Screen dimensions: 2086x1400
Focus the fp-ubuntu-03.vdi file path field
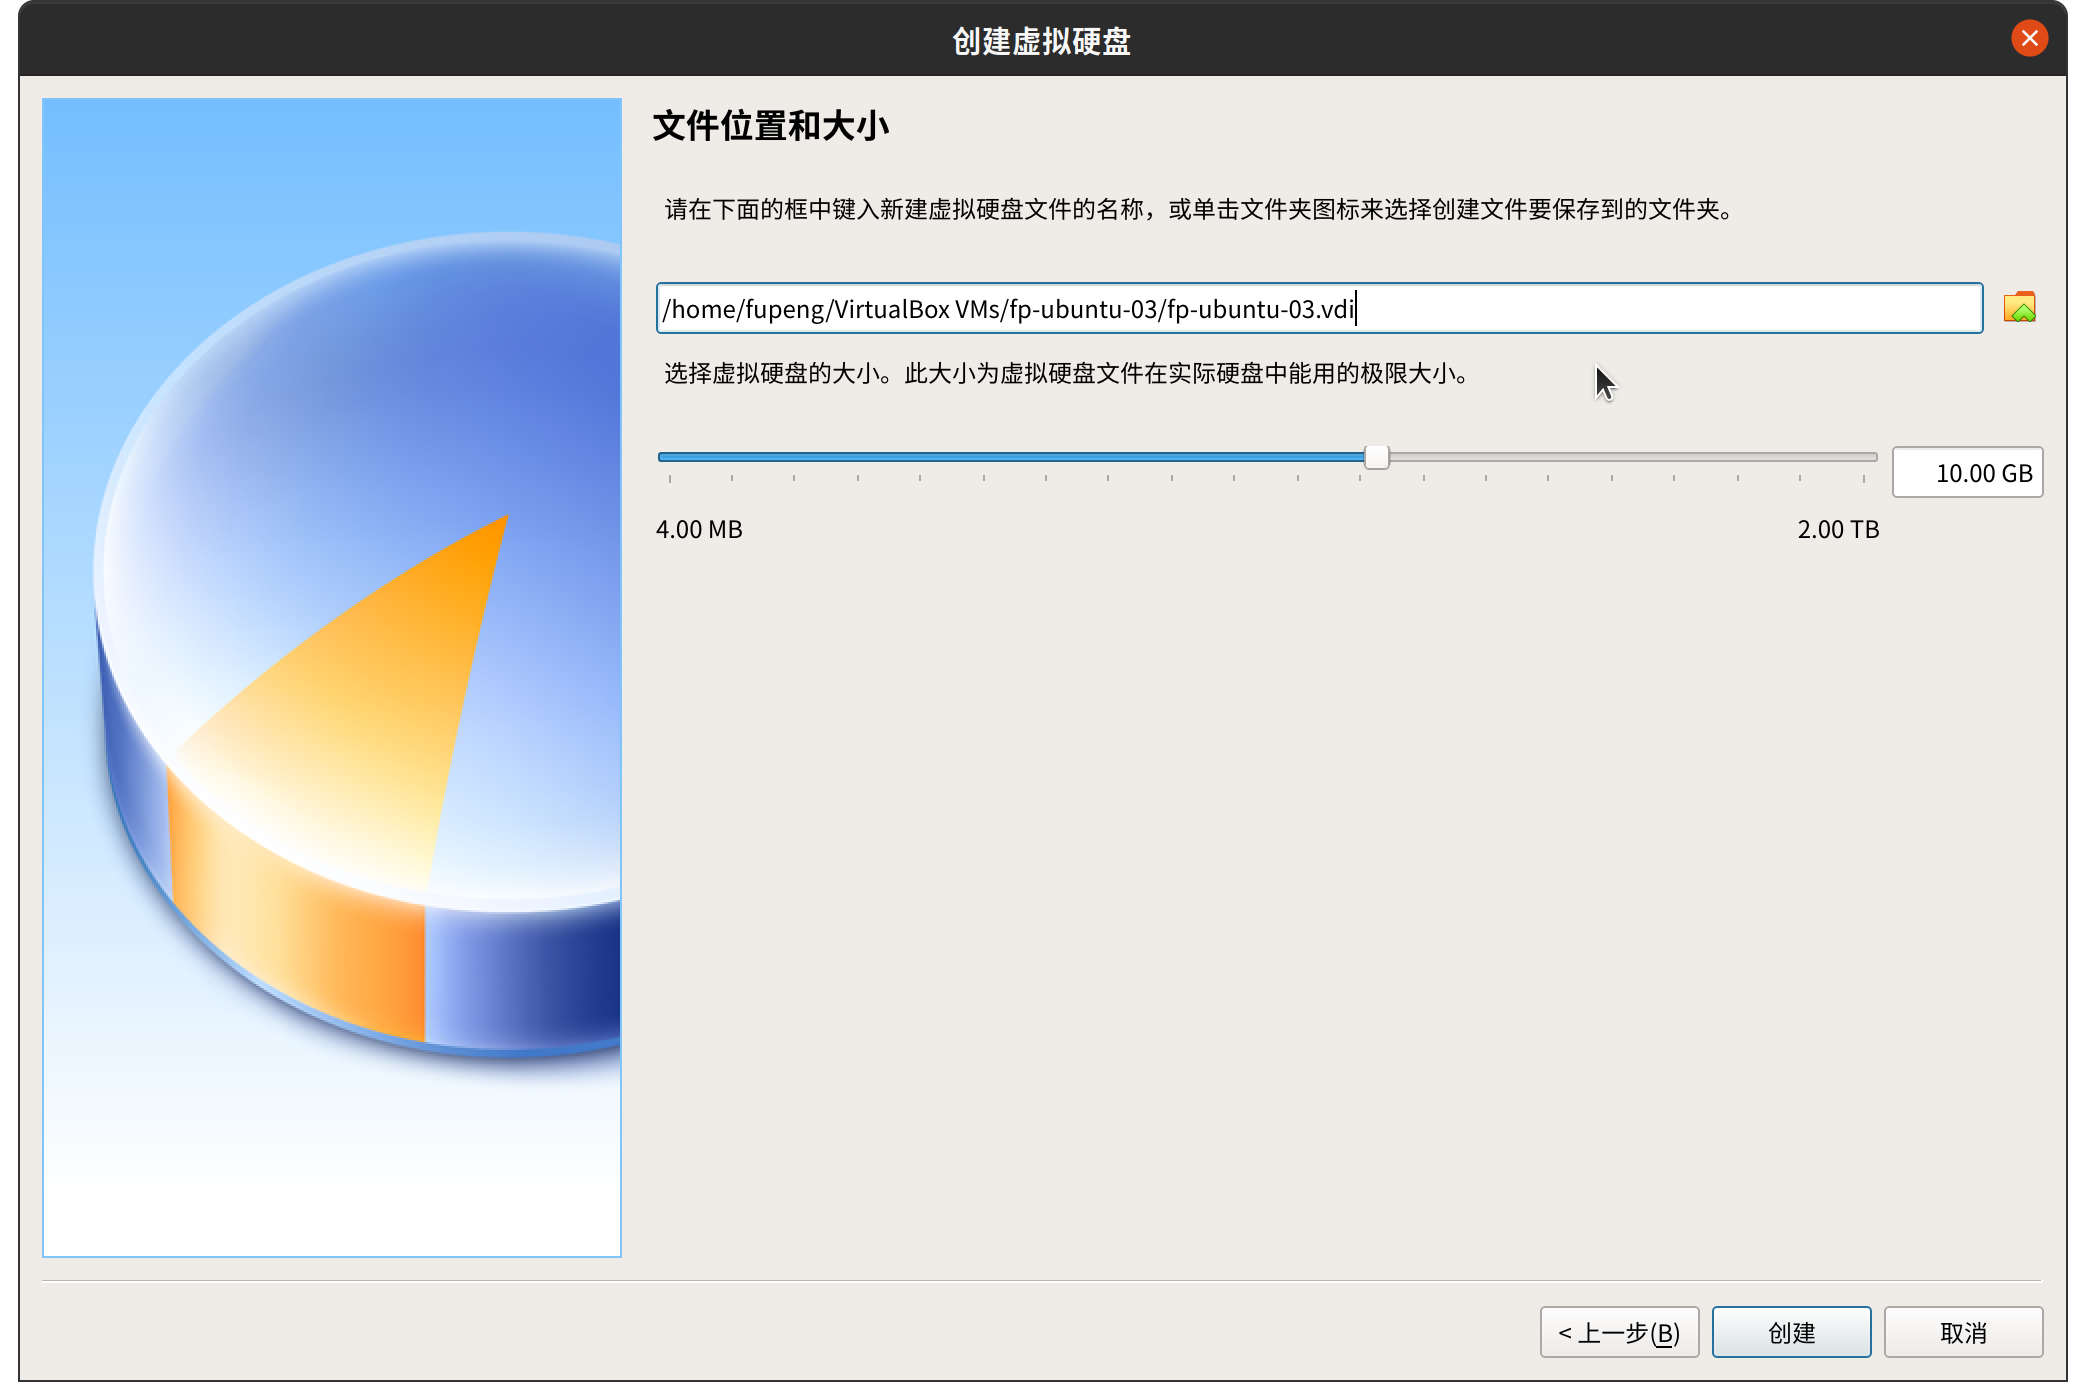tap(1318, 308)
